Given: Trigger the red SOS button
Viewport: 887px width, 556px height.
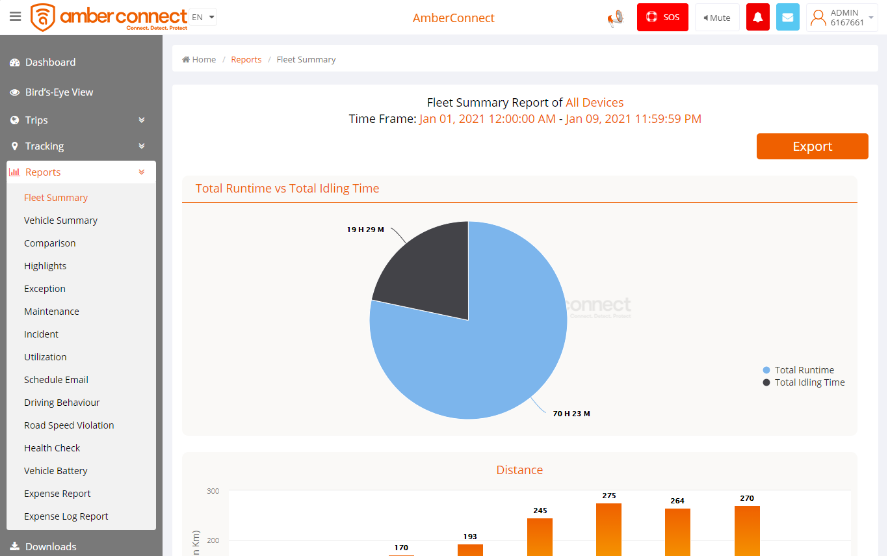Looking at the screenshot, I should [662, 17].
